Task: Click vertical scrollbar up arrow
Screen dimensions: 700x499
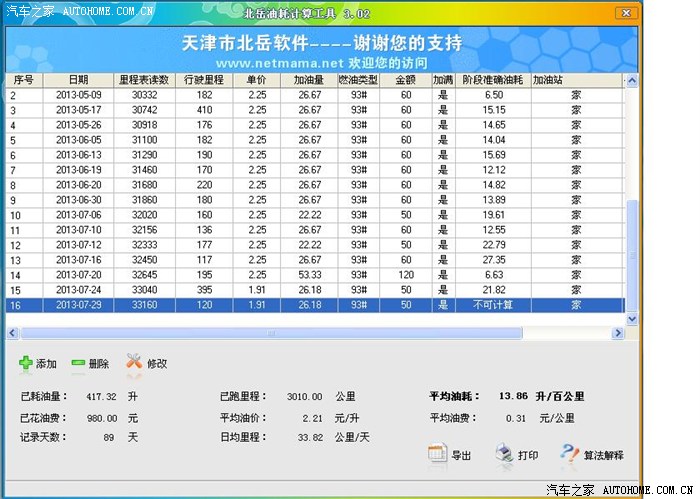Action: tap(631, 80)
